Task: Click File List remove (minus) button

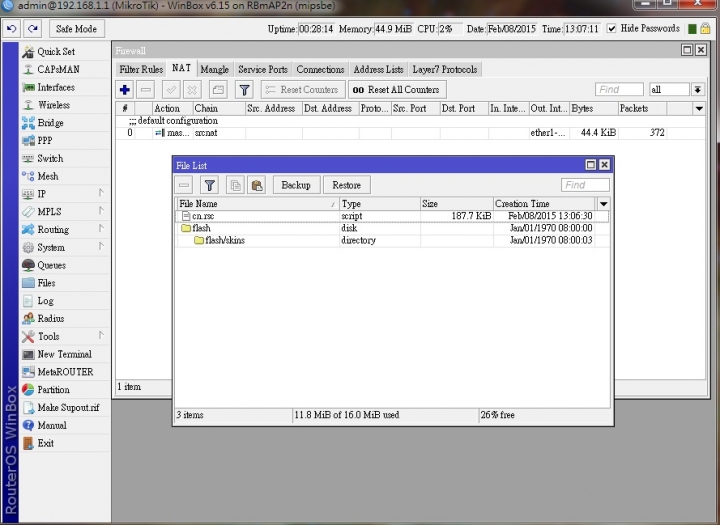Action: pos(184,185)
